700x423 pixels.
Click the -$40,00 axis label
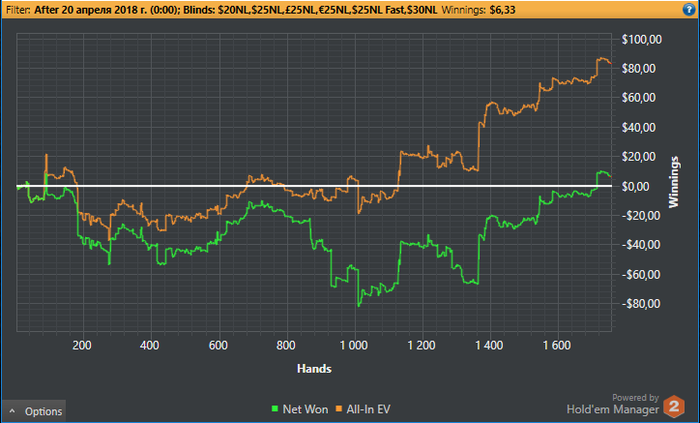pos(641,245)
